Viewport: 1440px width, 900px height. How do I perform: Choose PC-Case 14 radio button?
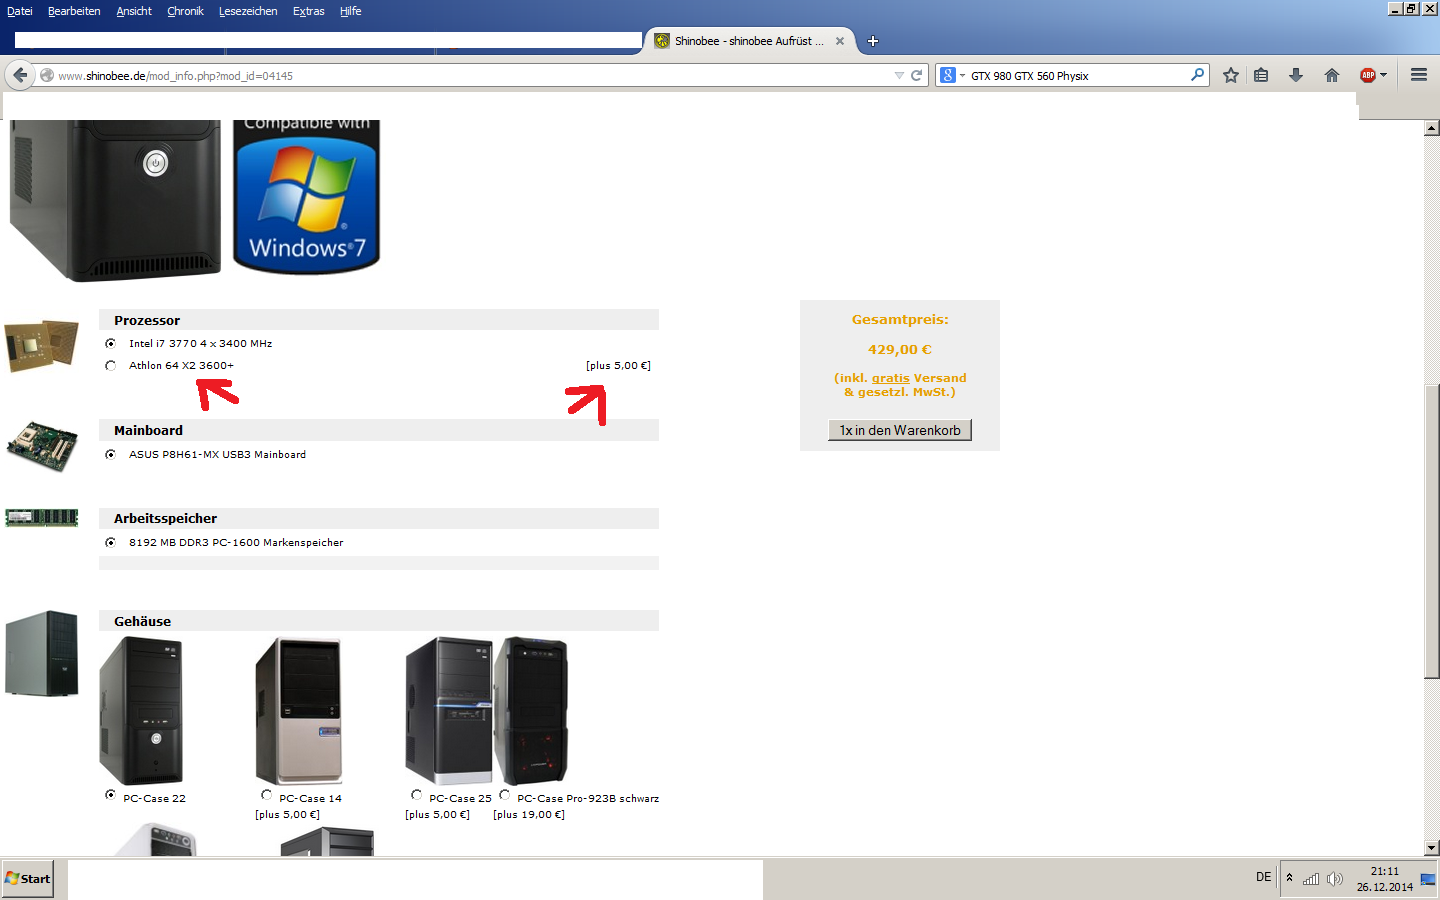(x=266, y=795)
